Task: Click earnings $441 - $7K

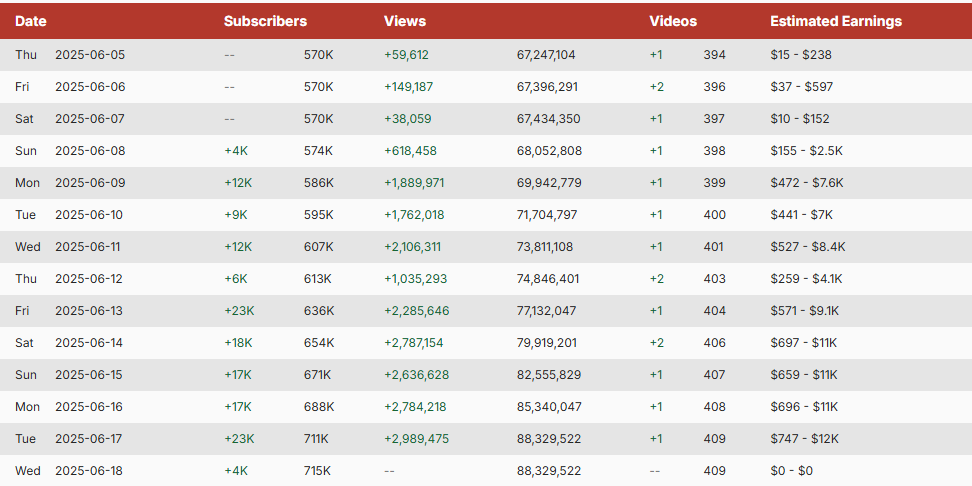Action: (x=802, y=215)
